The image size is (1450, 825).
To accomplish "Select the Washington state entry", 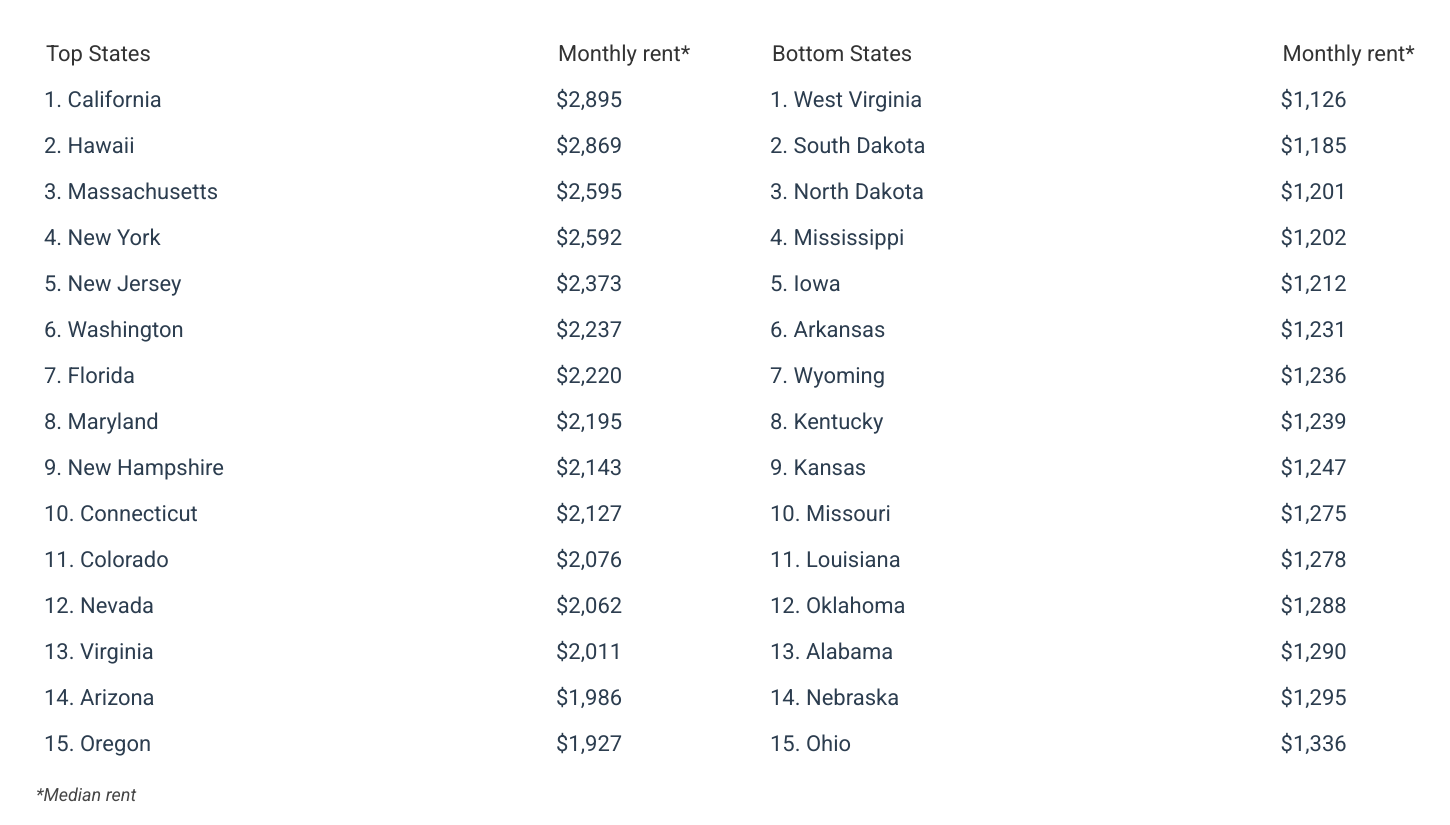I will 114,330.
